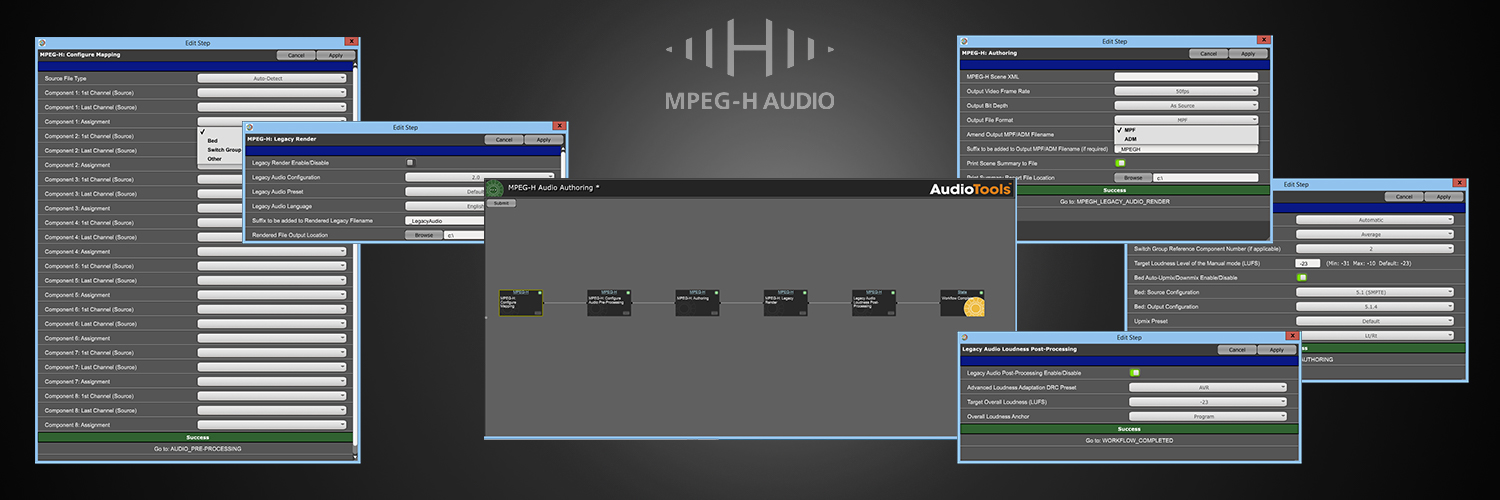
Task: Click Browse for Print Summary Report File Location
Action: pyautogui.click(x=1133, y=177)
